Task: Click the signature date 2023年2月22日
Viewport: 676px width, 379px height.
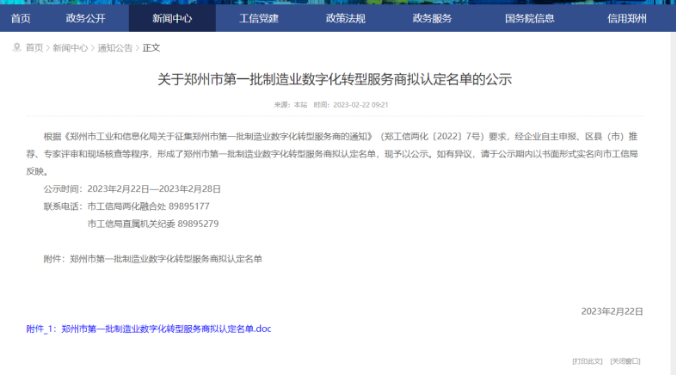Action: pos(612,311)
